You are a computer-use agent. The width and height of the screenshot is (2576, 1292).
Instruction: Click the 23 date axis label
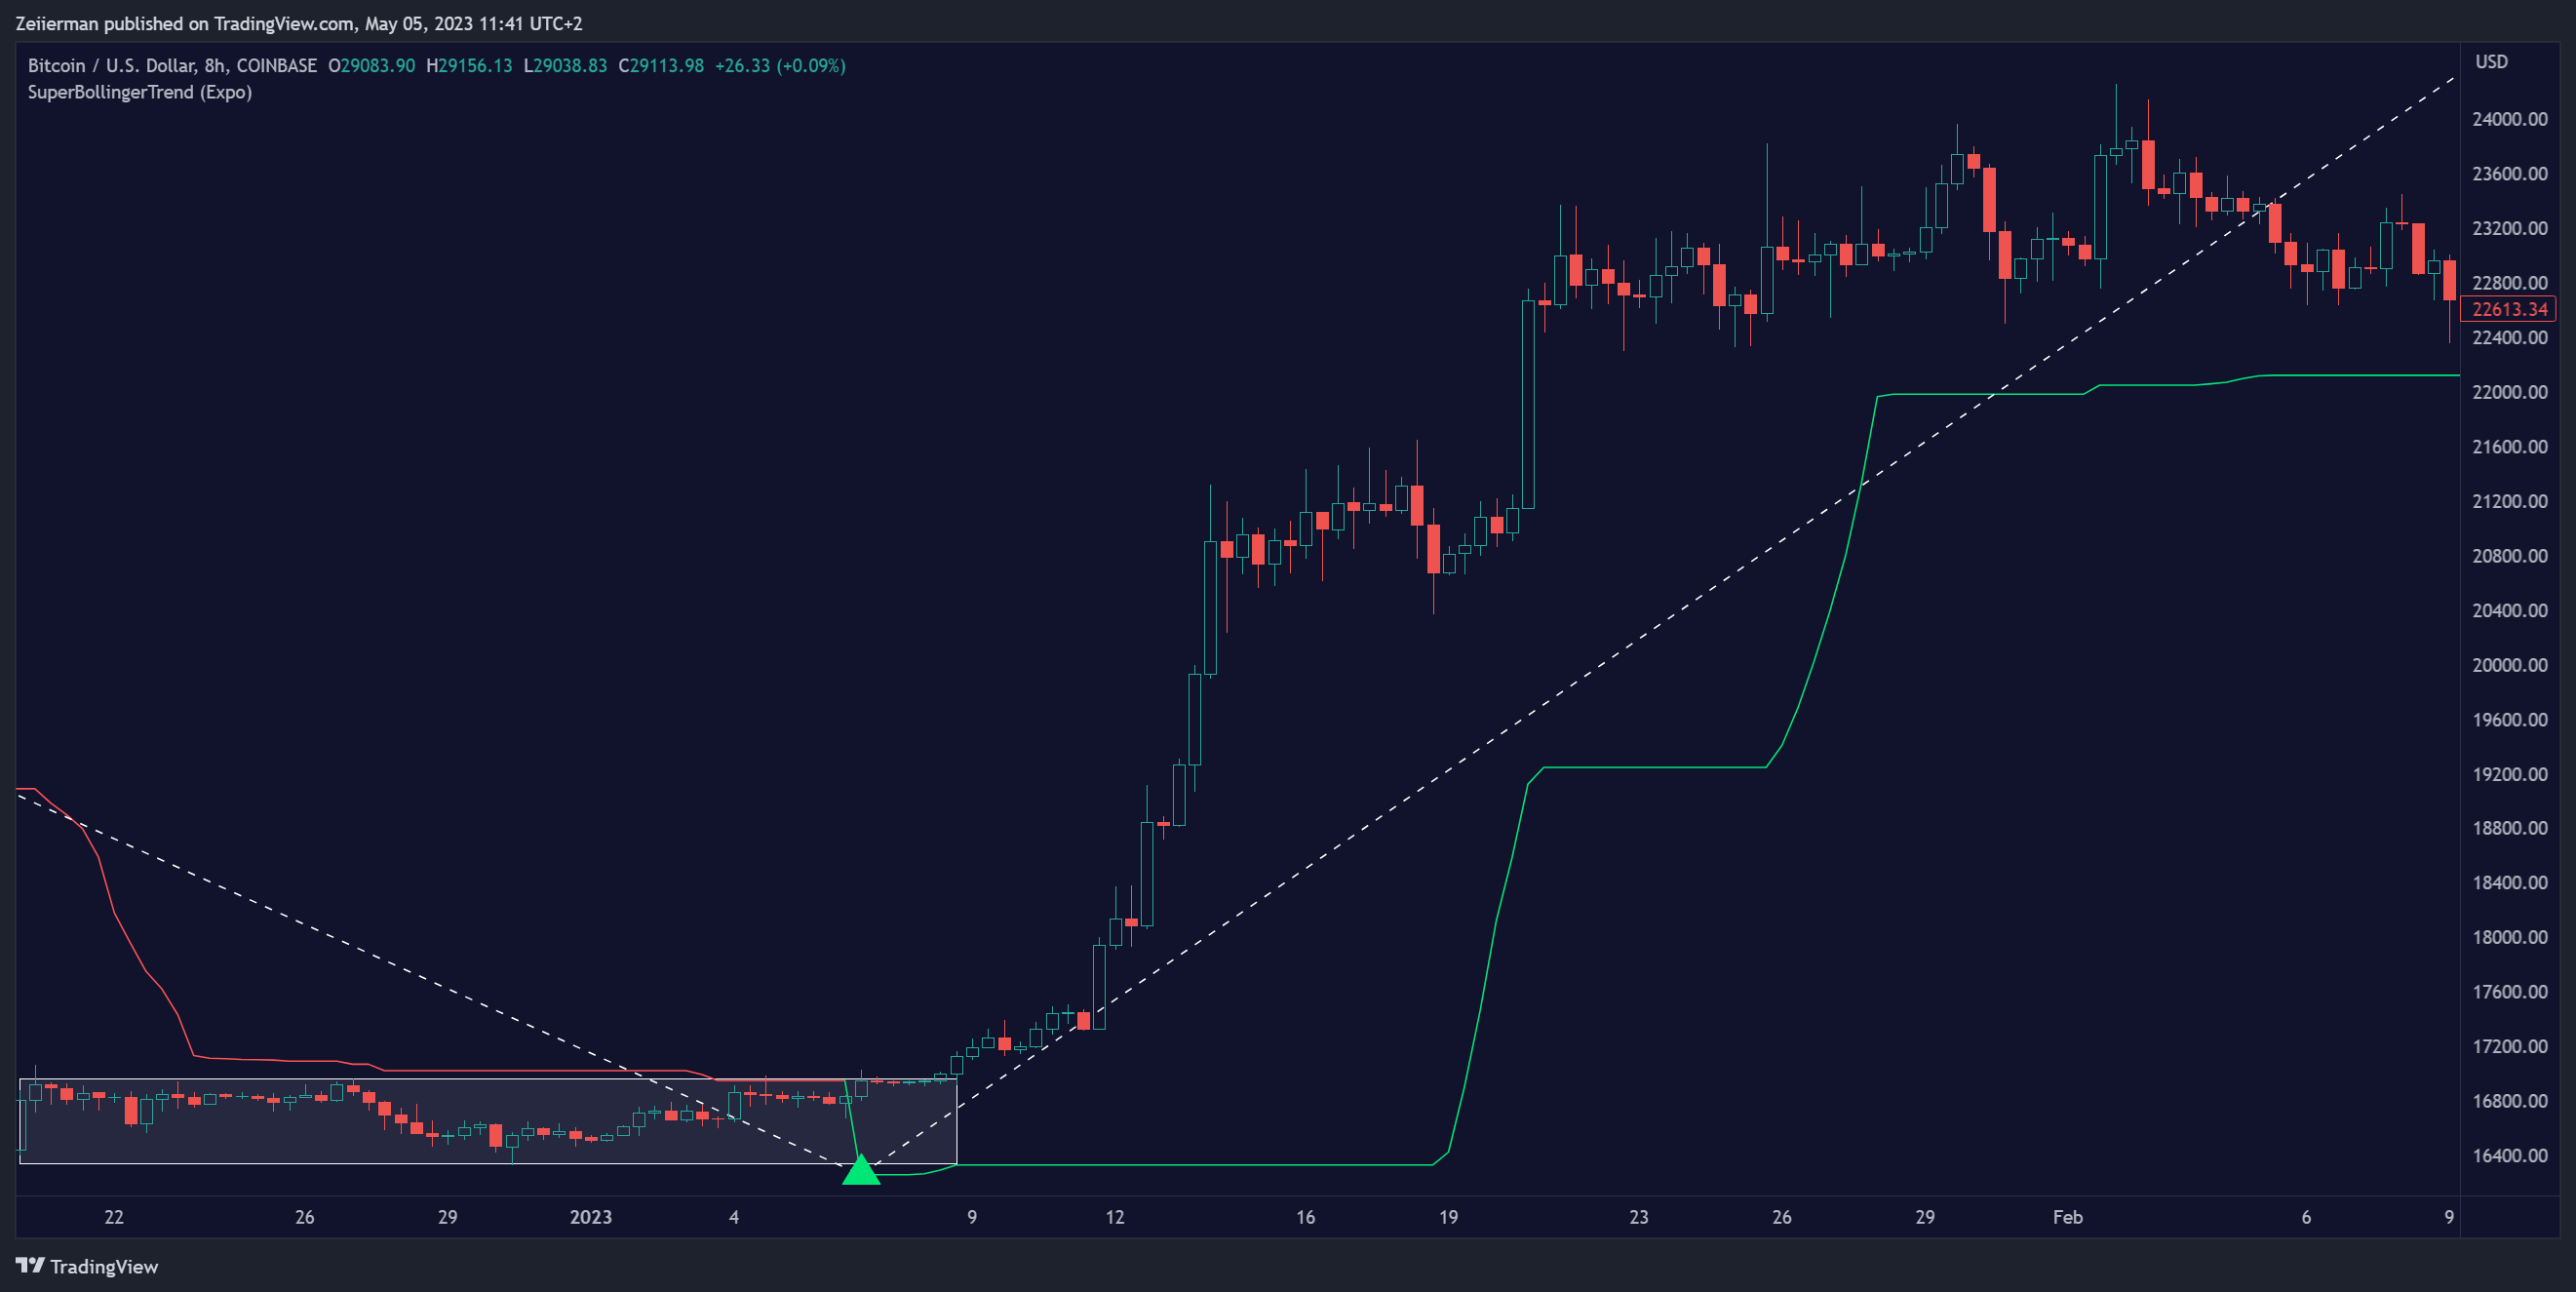tap(1638, 1217)
